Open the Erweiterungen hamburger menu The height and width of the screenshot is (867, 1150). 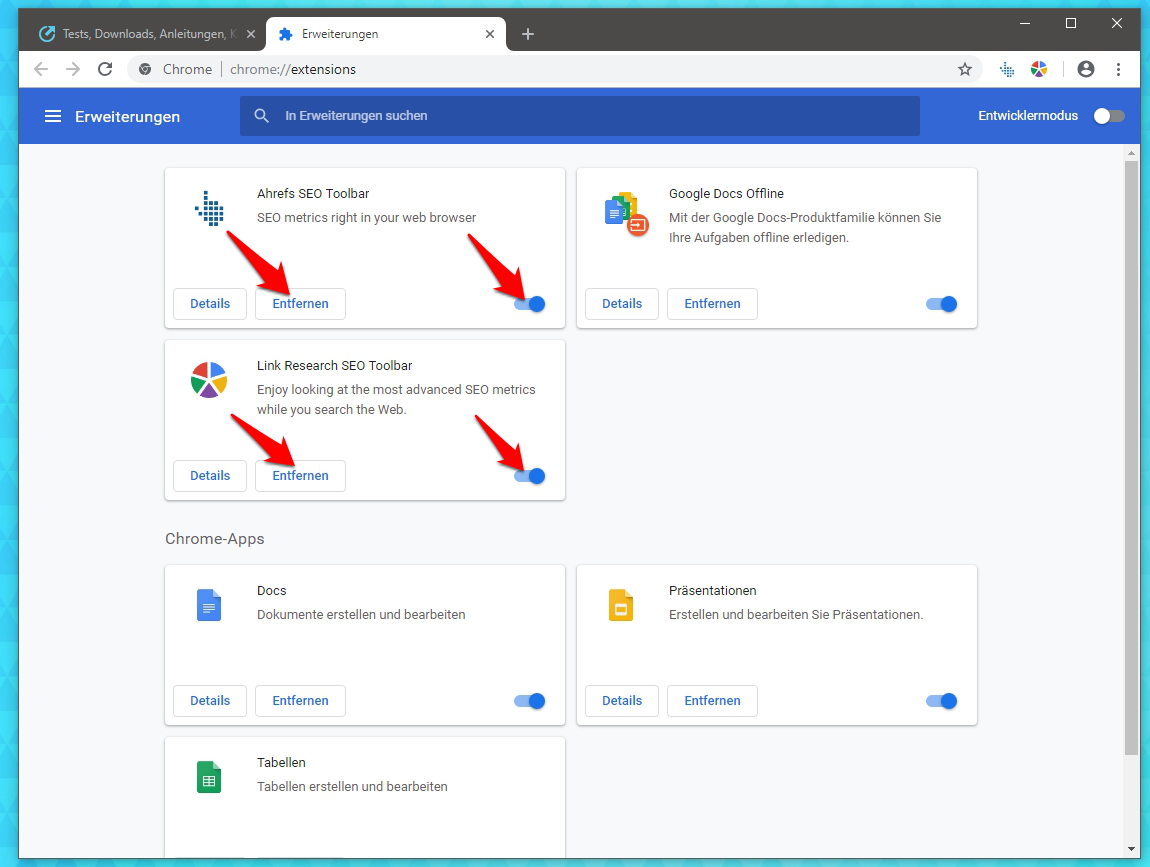pyautogui.click(x=53, y=116)
